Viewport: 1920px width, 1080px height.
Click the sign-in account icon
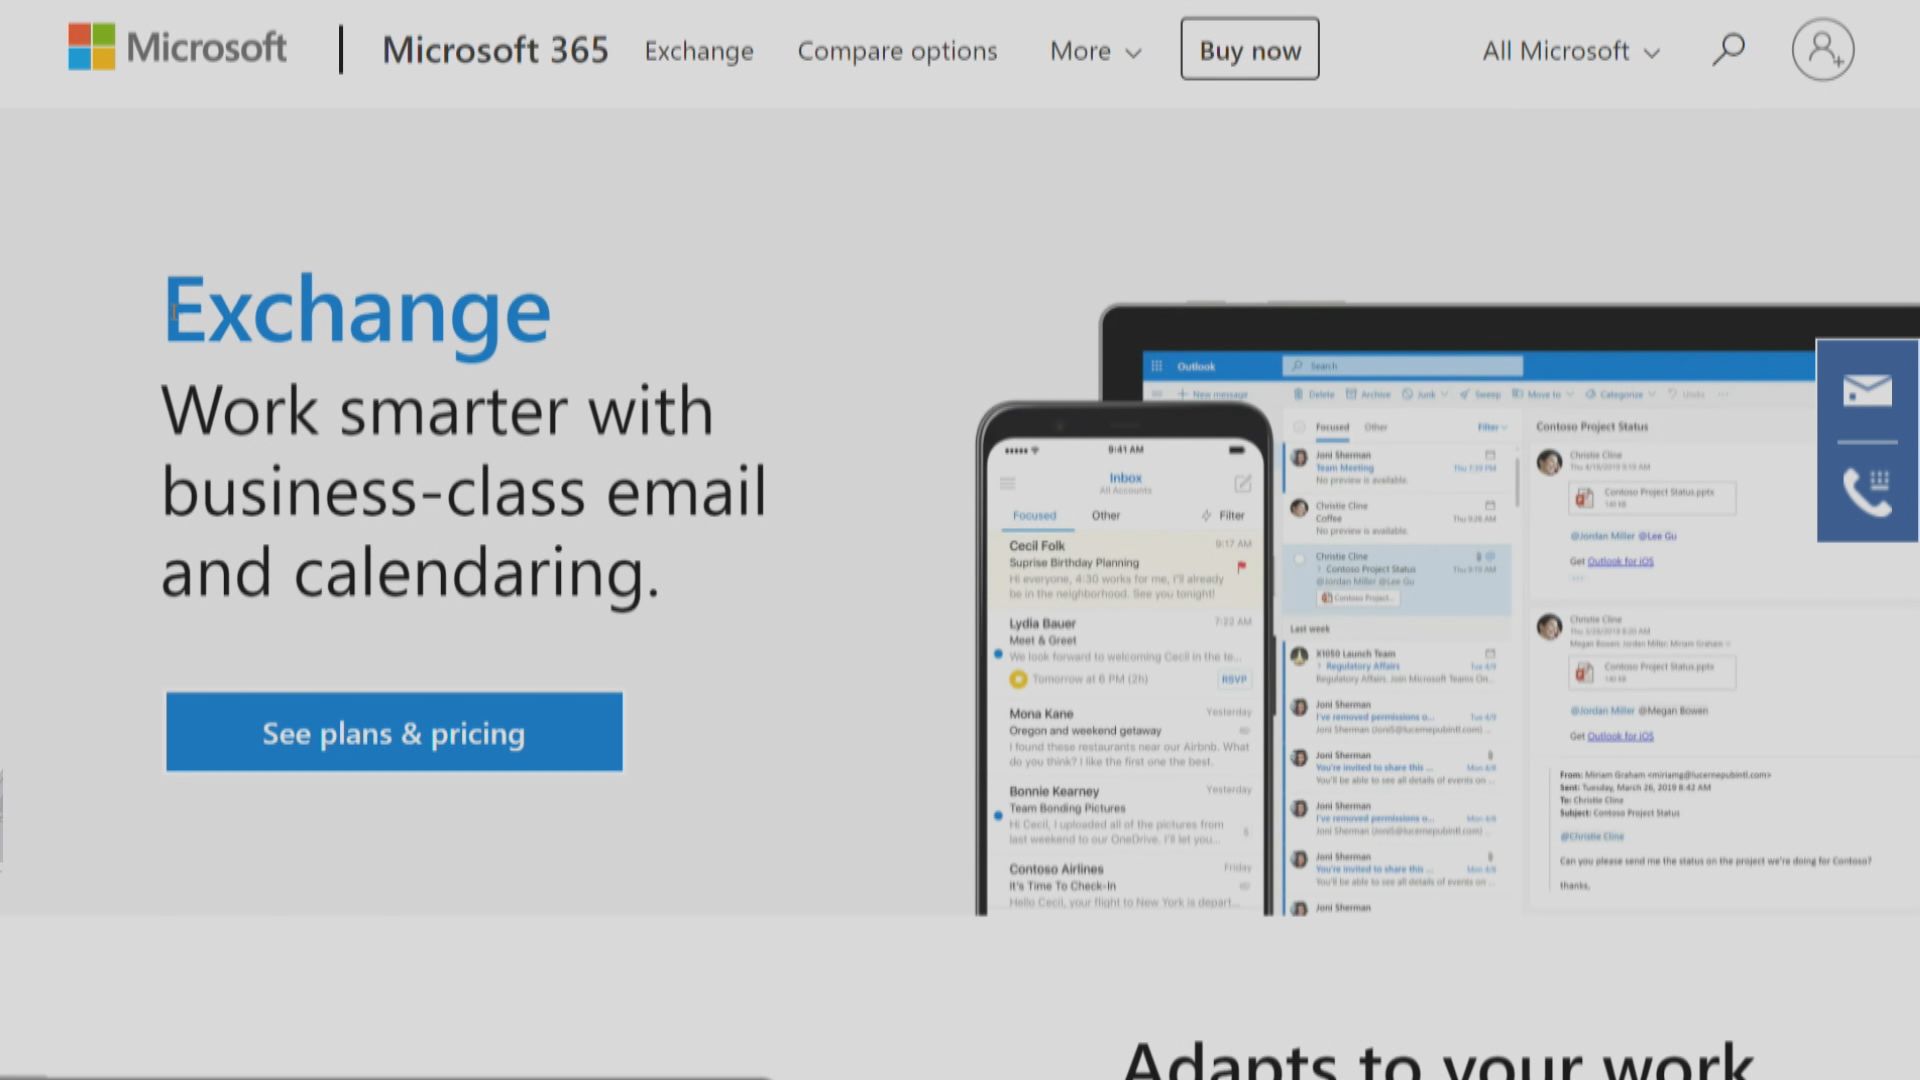[x=1822, y=49]
